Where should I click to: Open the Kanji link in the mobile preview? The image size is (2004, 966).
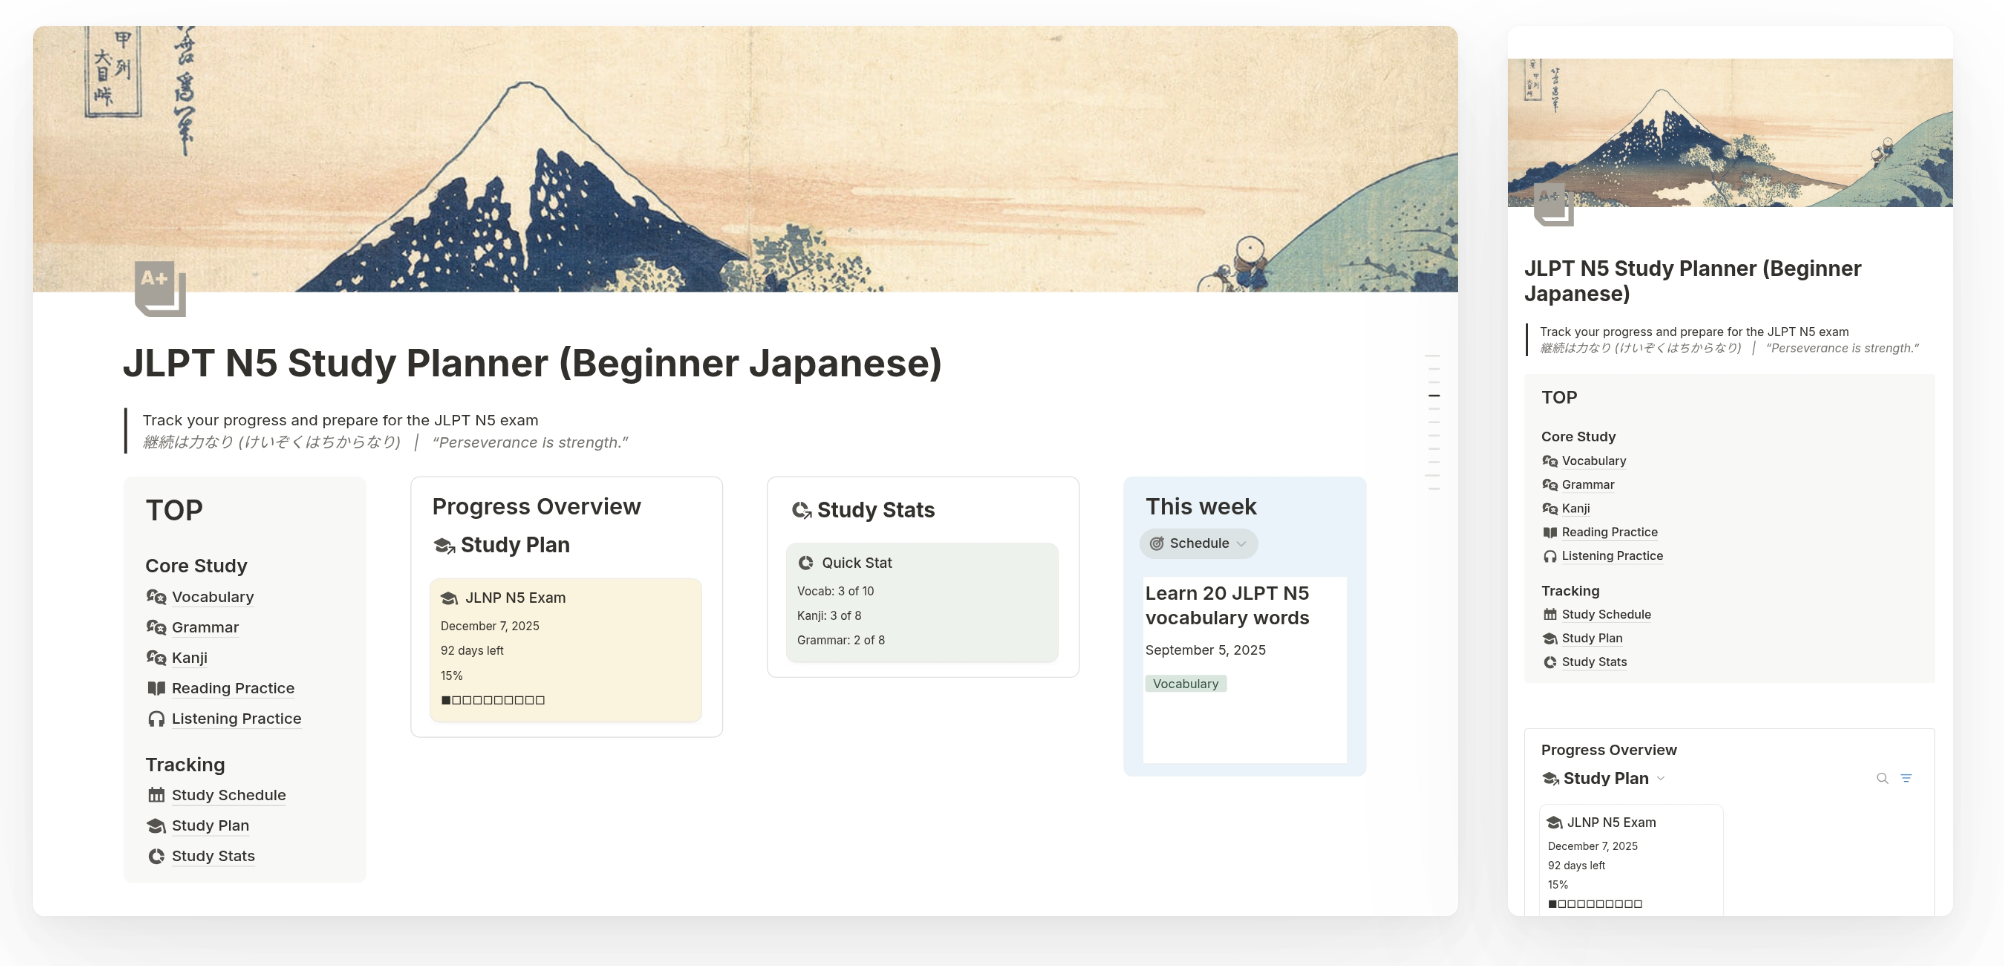1576,509
